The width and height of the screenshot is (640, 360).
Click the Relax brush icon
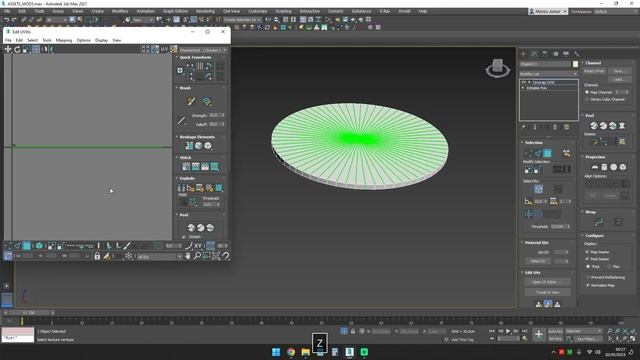[x=207, y=101]
